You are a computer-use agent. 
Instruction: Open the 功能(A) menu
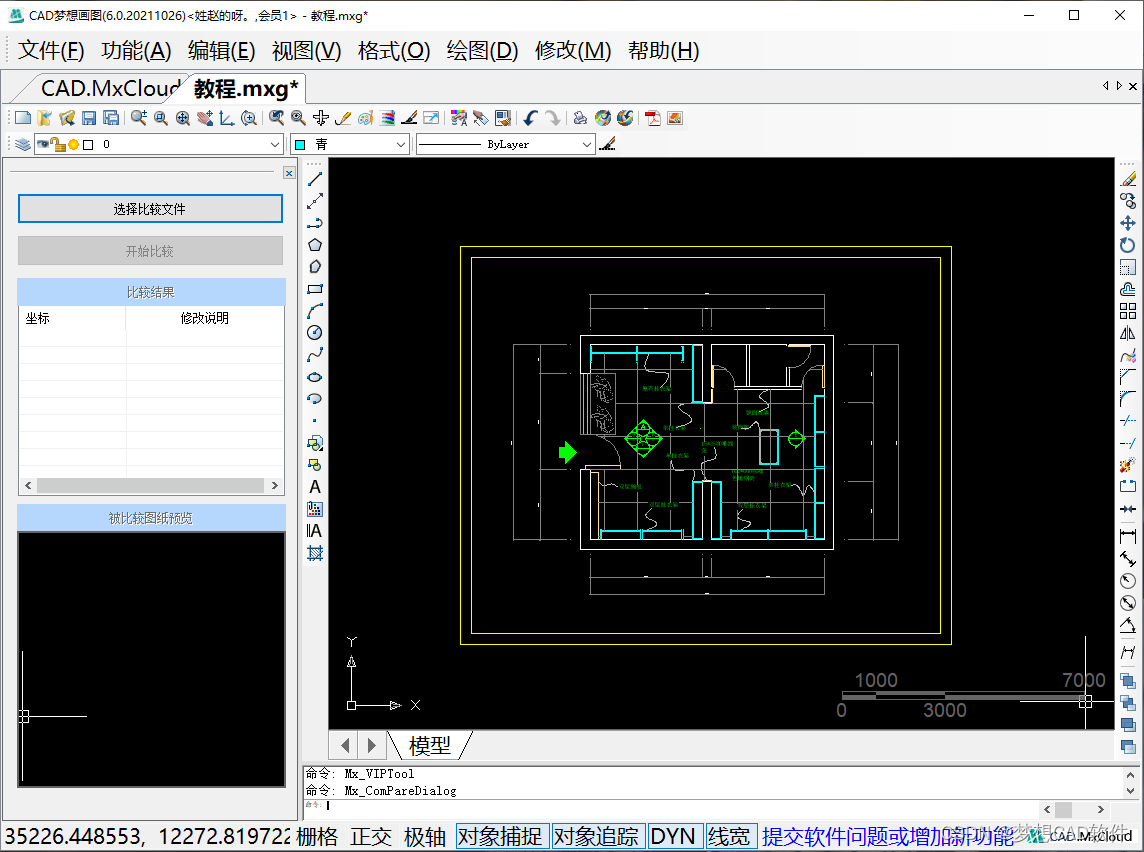click(x=136, y=51)
